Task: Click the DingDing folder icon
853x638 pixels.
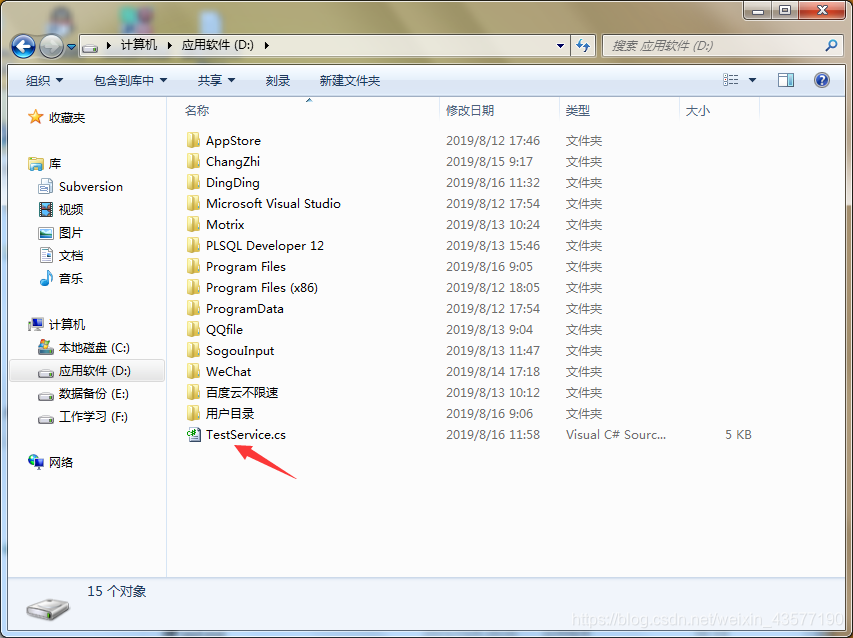Action: click(193, 182)
